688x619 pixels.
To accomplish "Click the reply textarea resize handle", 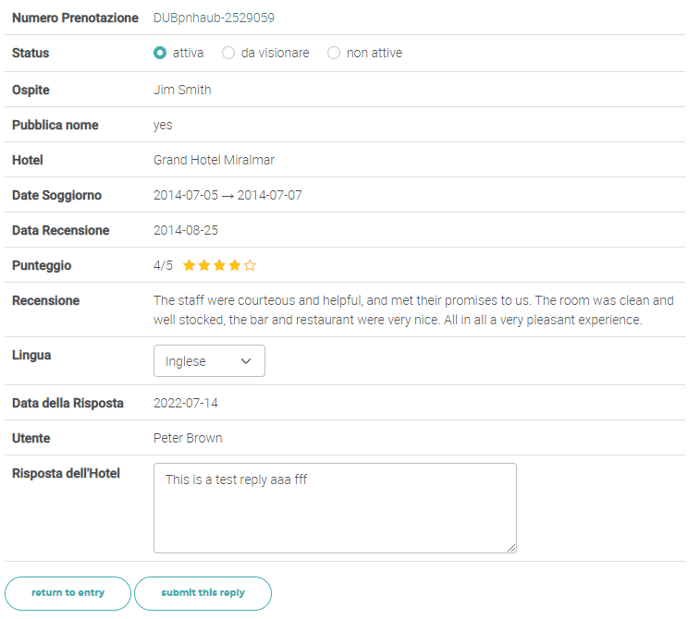I will [511, 547].
